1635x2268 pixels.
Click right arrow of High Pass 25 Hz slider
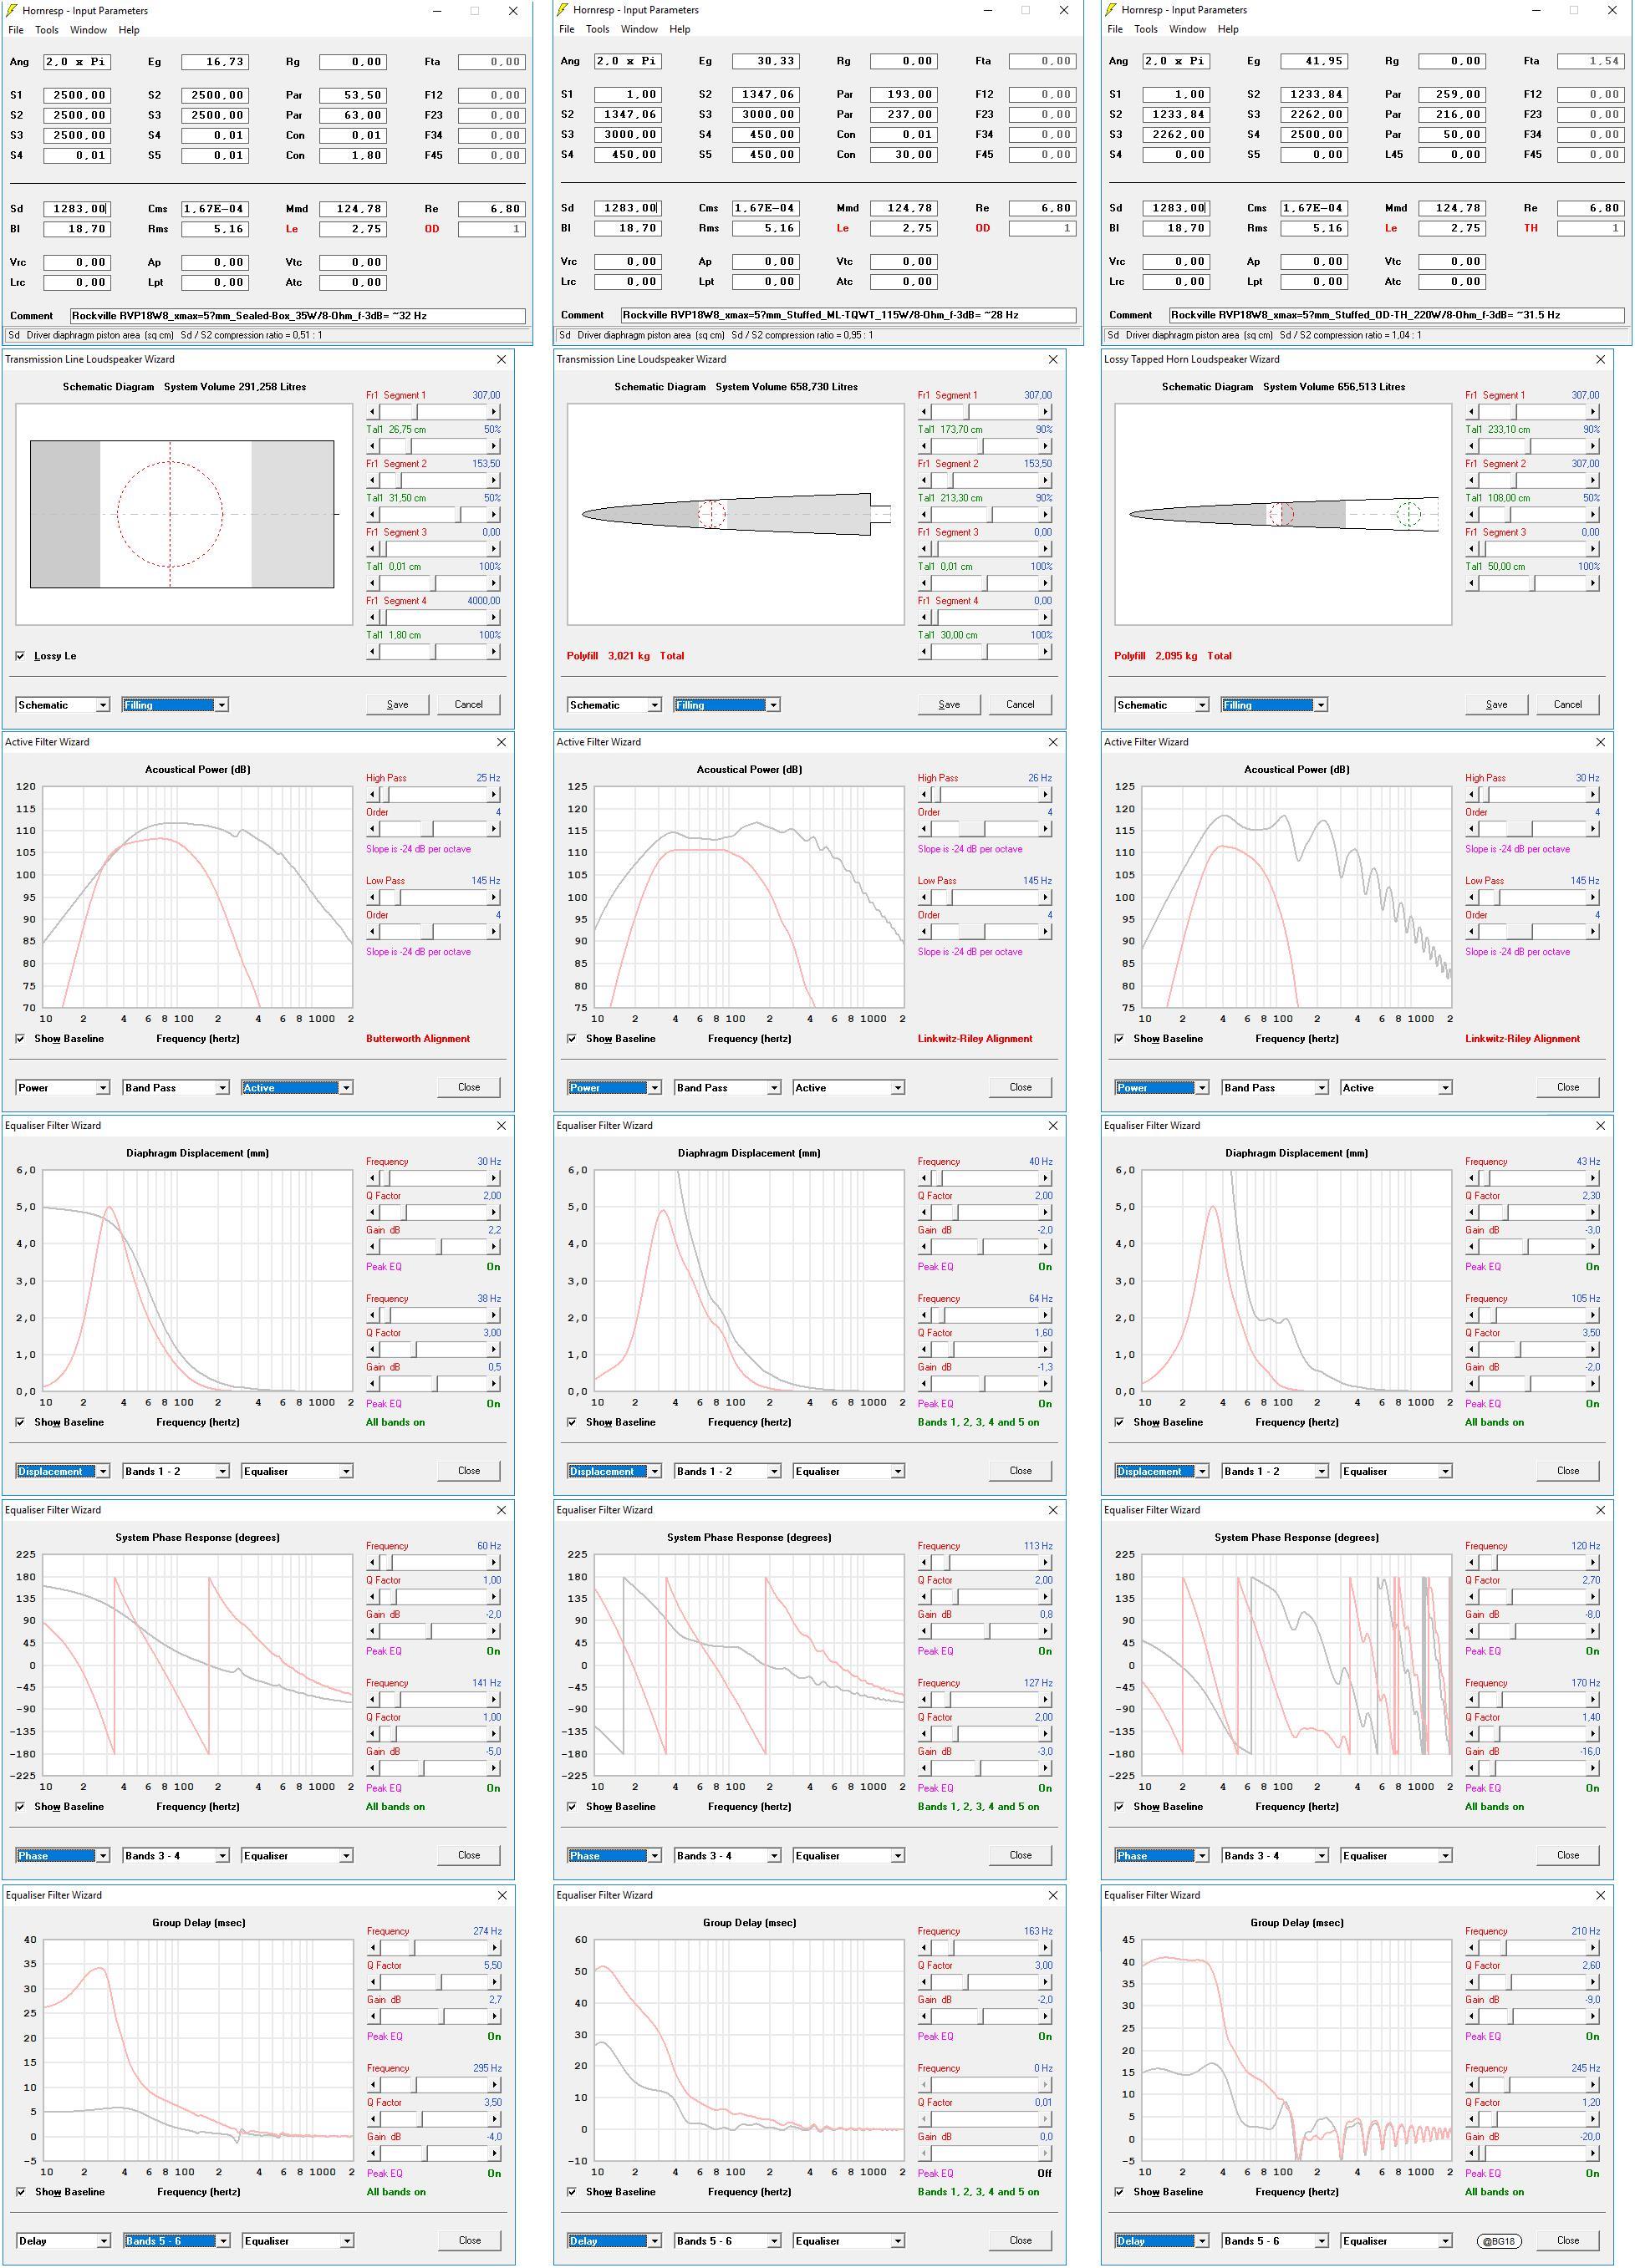click(493, 794)
